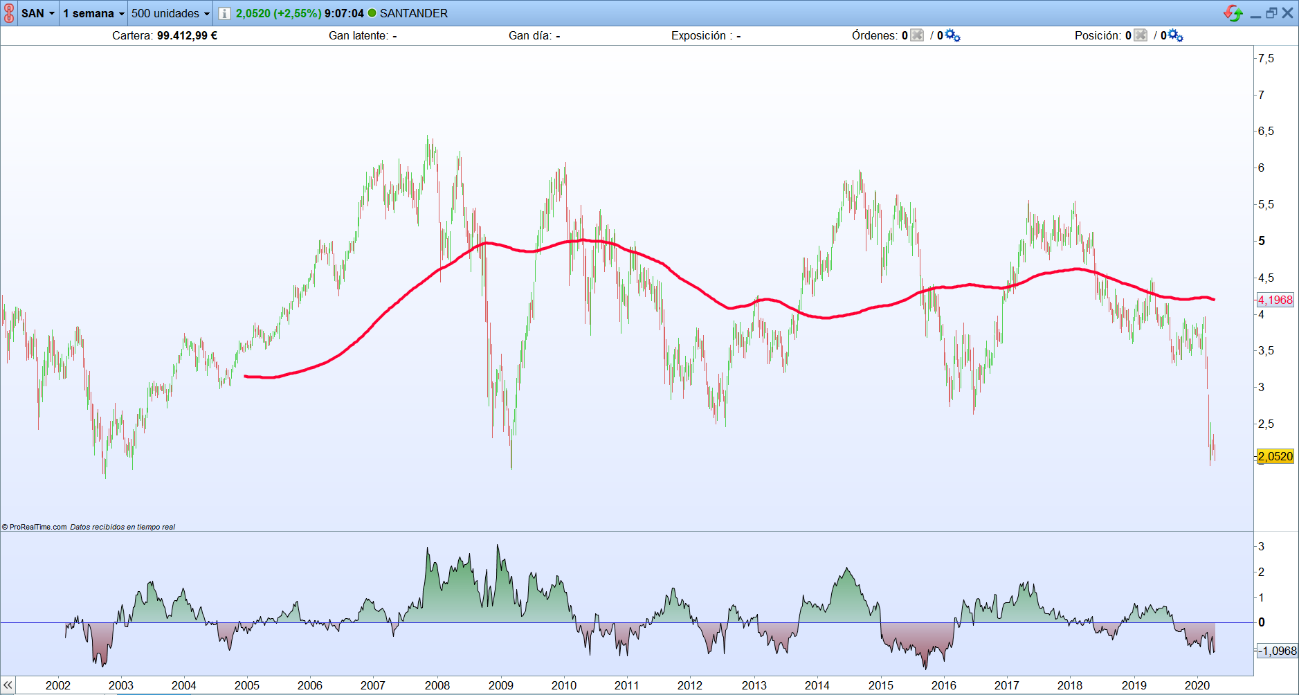
Task: Click the 5 price scale label
Action: click(x=1263, y=241)
